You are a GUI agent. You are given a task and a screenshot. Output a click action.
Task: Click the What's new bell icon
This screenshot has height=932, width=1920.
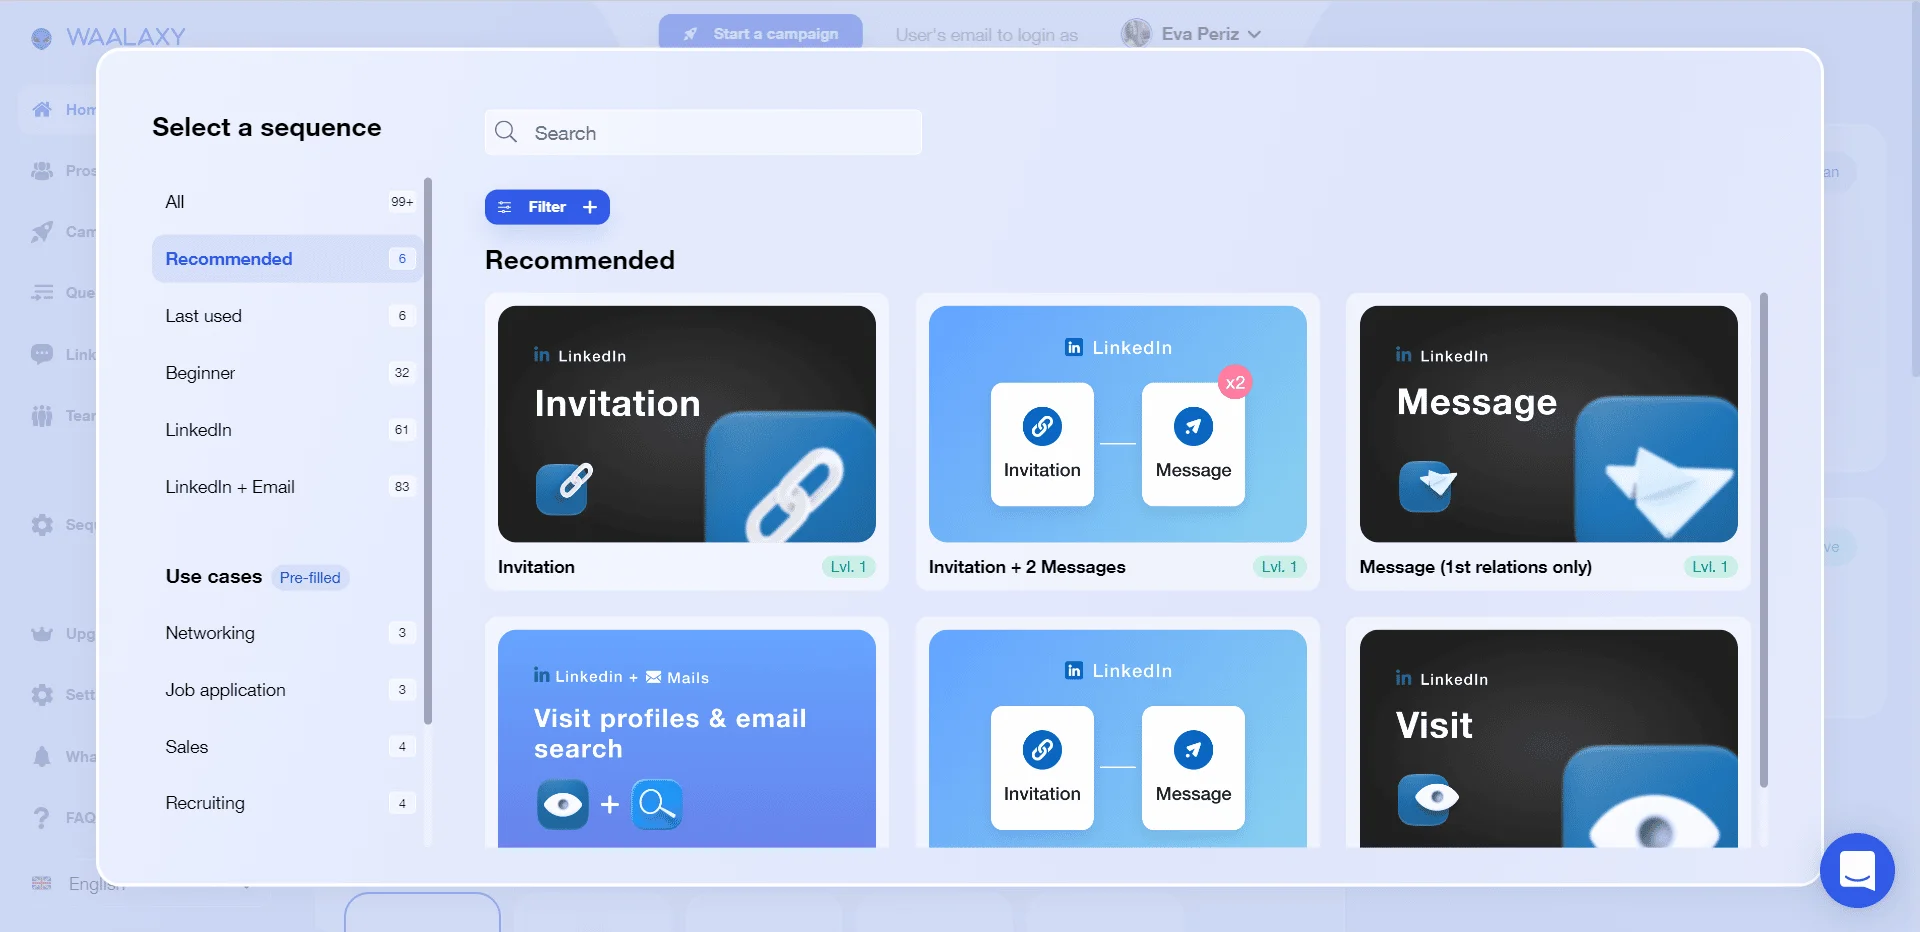click(42, 756)
